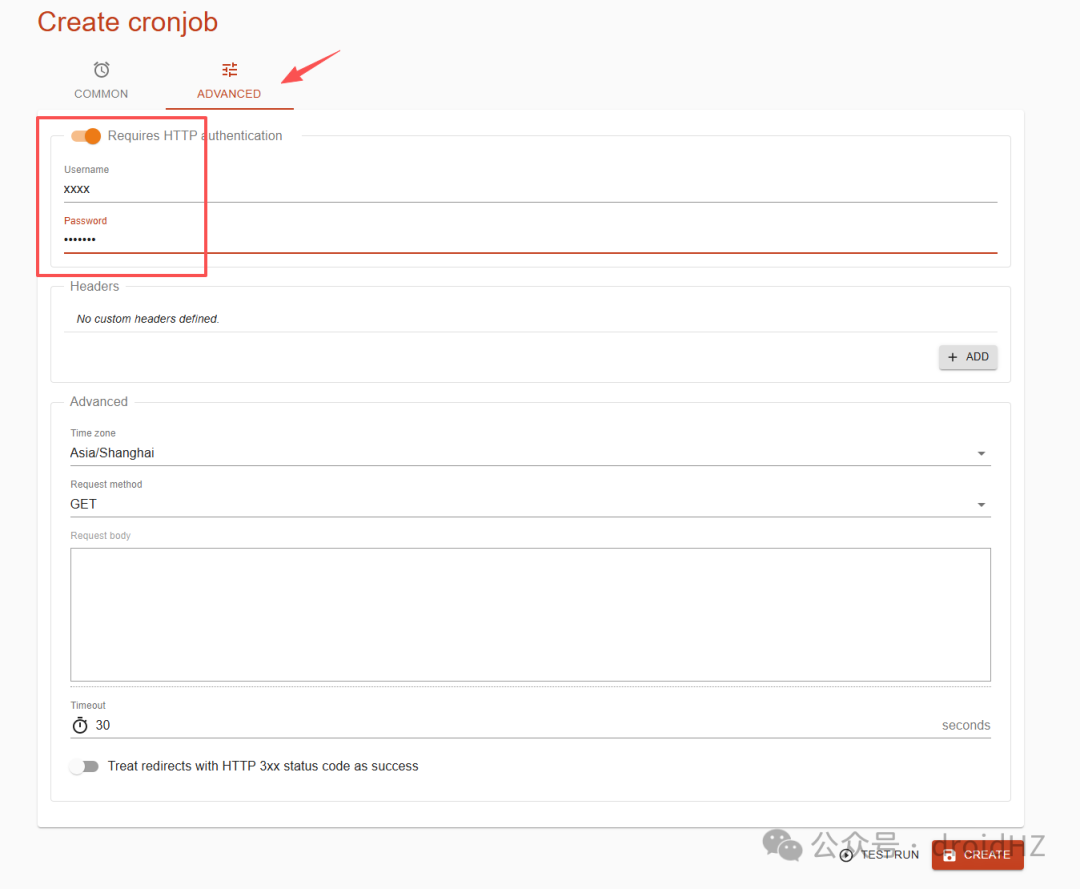Image resolution: width=1080 pixels, height=889 pixels.
Task: Focus the Username input field
Action: 530,189
